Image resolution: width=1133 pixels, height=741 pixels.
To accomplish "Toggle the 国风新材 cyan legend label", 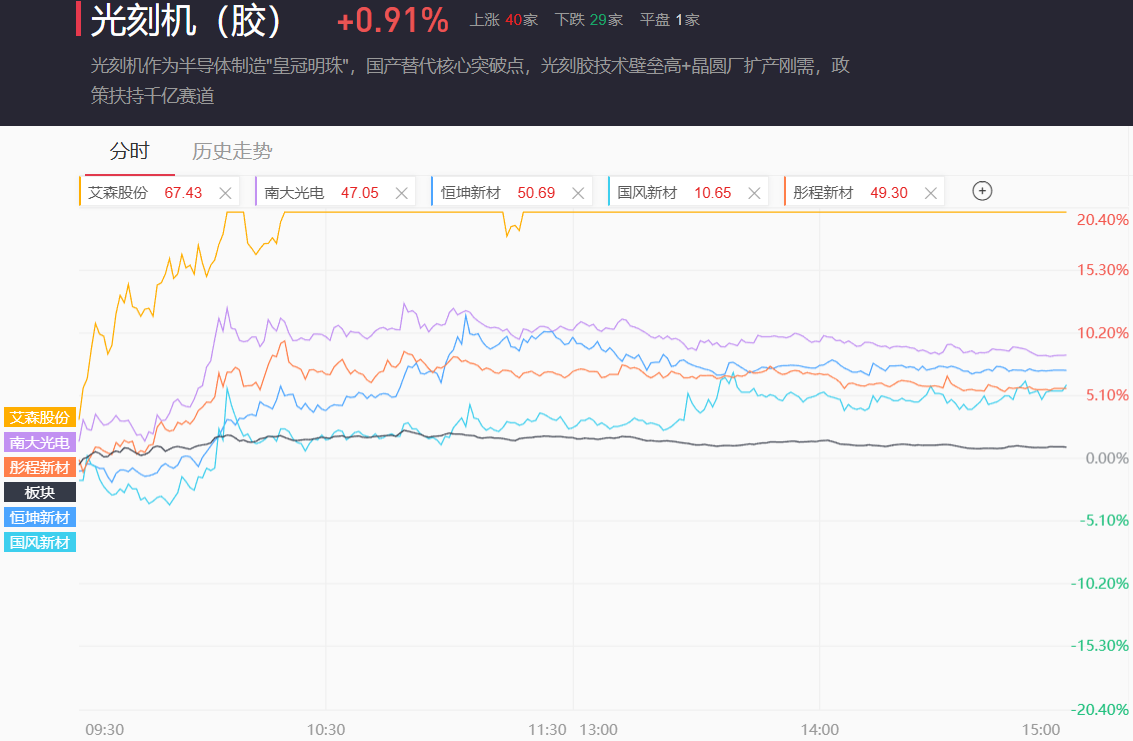I will [x=40, y=542].
